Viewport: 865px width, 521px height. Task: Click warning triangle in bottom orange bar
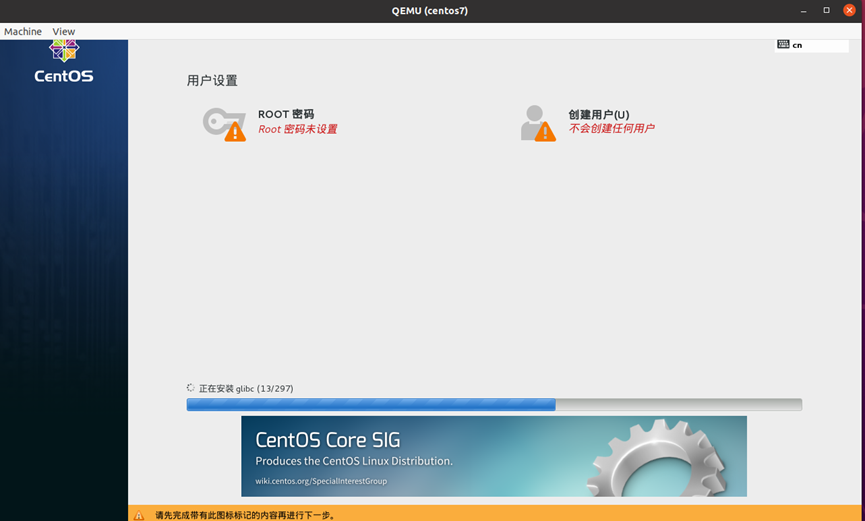click(139, 515)
